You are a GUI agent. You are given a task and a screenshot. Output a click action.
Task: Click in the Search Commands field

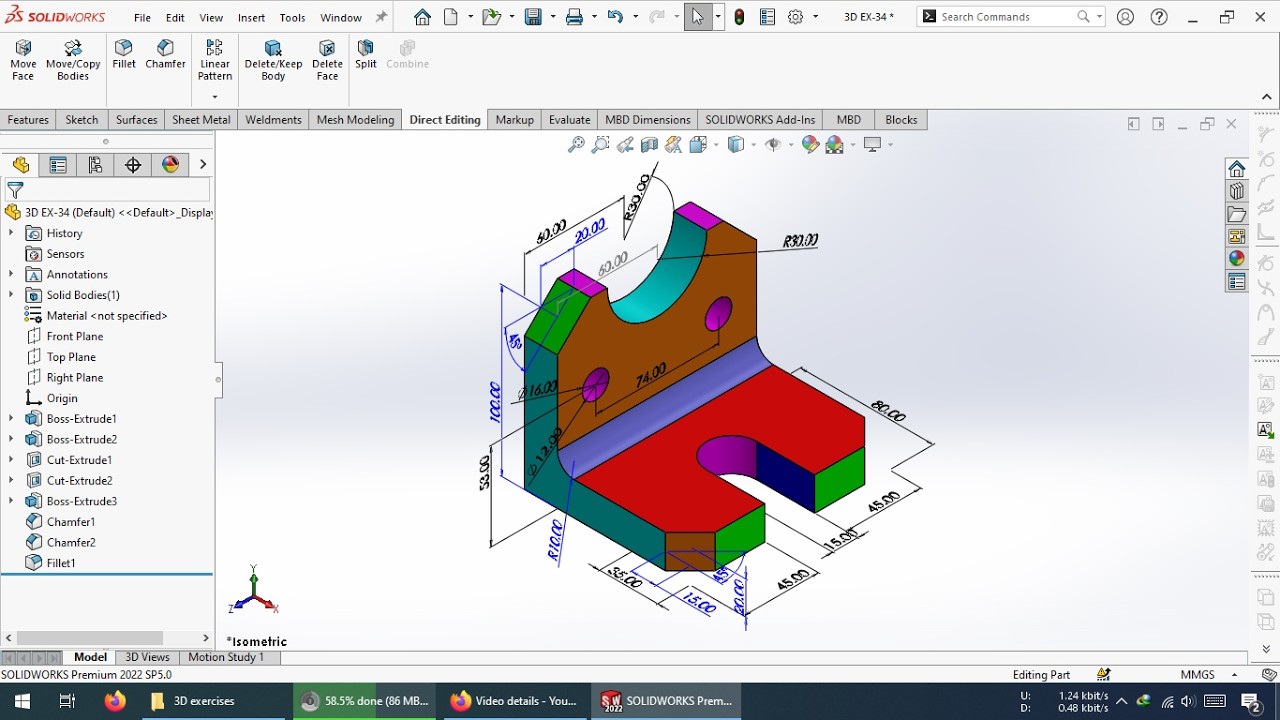point(1007,17)
